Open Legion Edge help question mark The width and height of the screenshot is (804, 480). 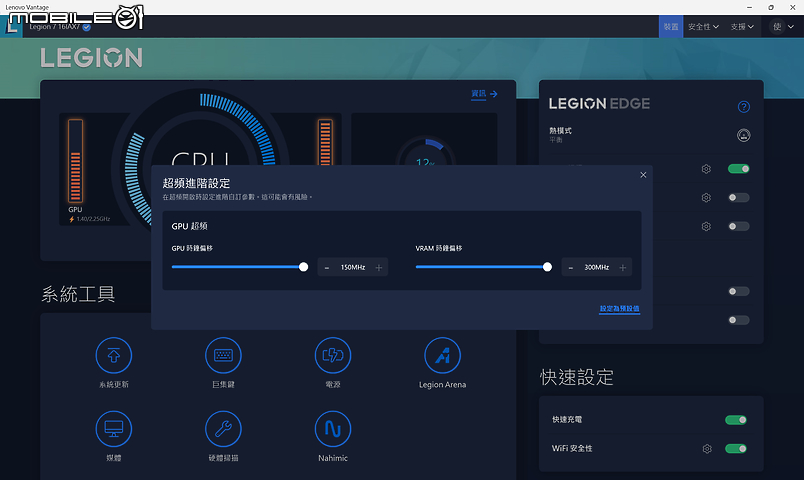point(743,107)
